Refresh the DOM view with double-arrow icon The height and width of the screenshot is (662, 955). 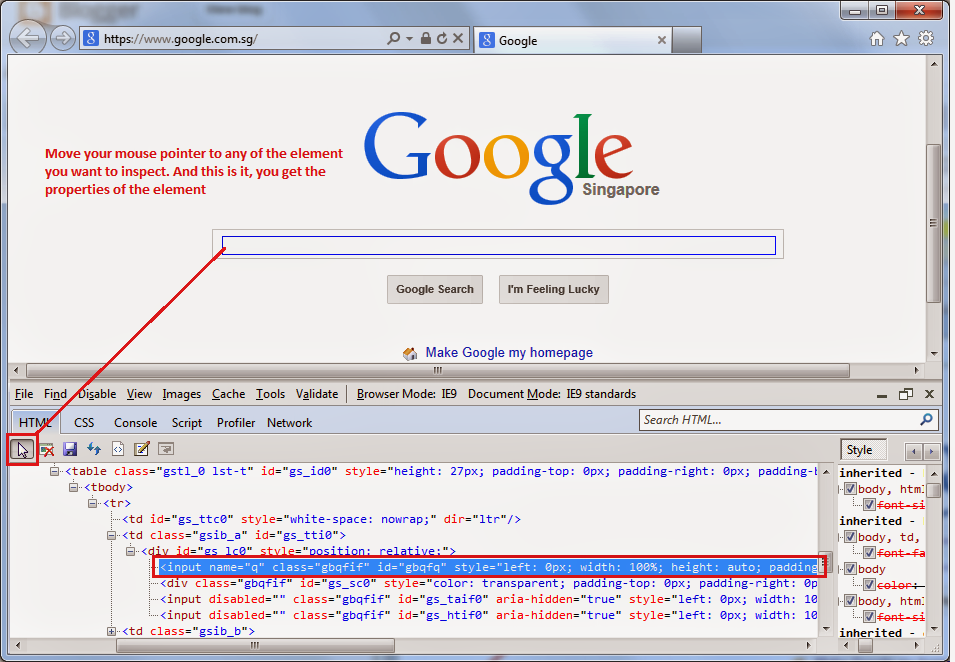94,449
